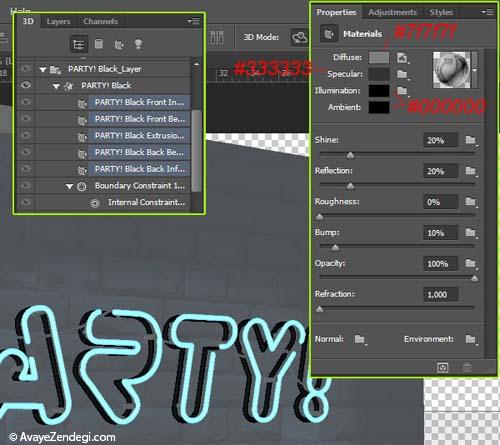Viewport: 500px width, 445px height.
Task: Open the Shine texture folder icon
Action: tap(471, 140)
